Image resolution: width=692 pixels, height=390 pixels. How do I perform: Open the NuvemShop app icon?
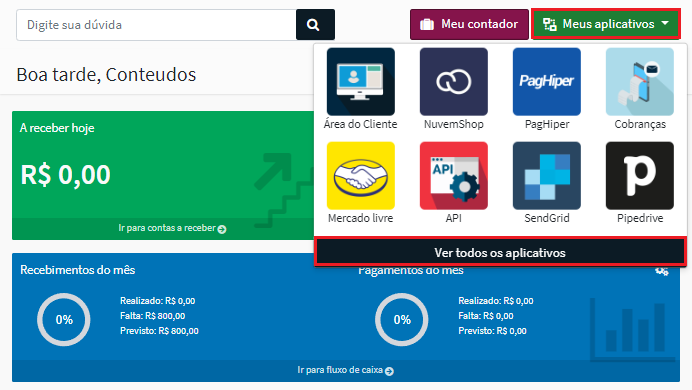click(x=454, y=82)
